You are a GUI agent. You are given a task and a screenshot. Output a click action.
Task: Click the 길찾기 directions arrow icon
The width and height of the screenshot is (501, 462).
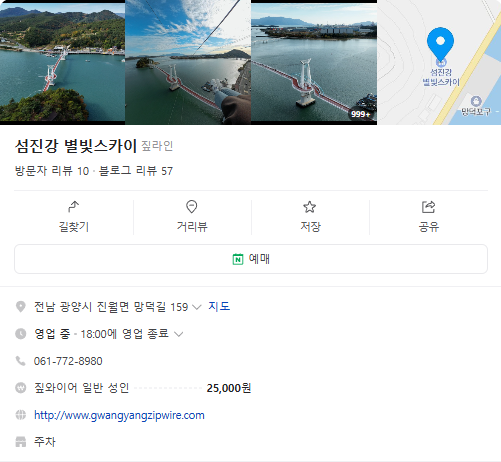(x=74, y=207)
